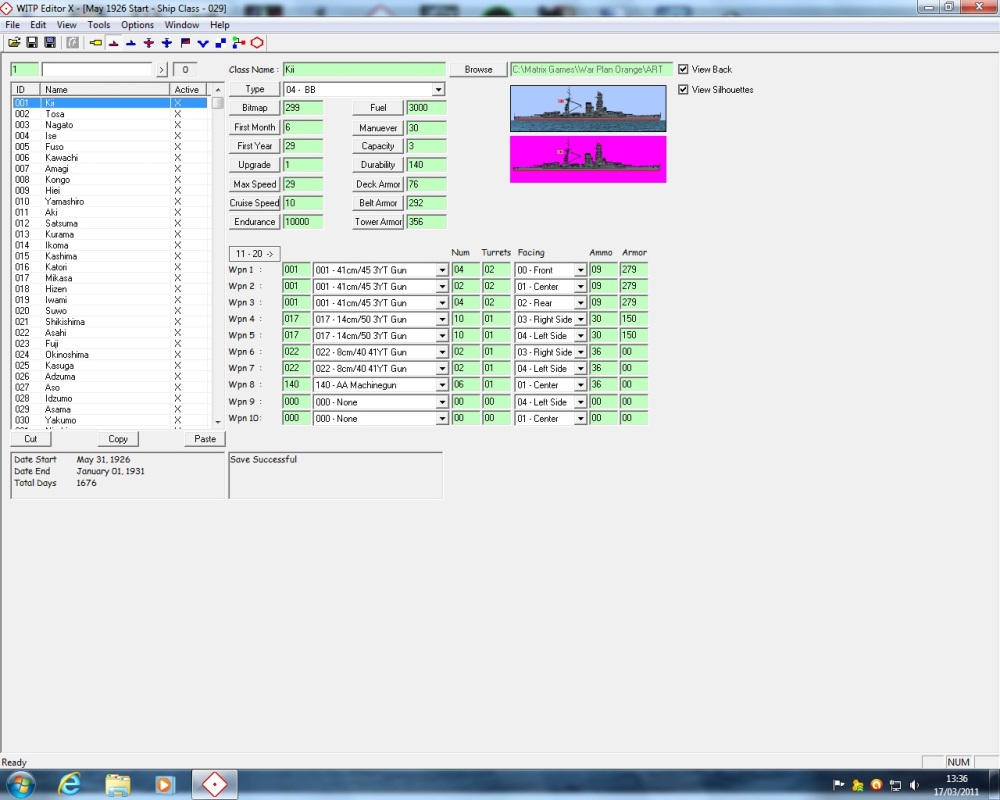Open the Wpn 4 14cm/50 gun dropdown
This screenshot has height=800, width=1000.
click(x=442, y=319)
